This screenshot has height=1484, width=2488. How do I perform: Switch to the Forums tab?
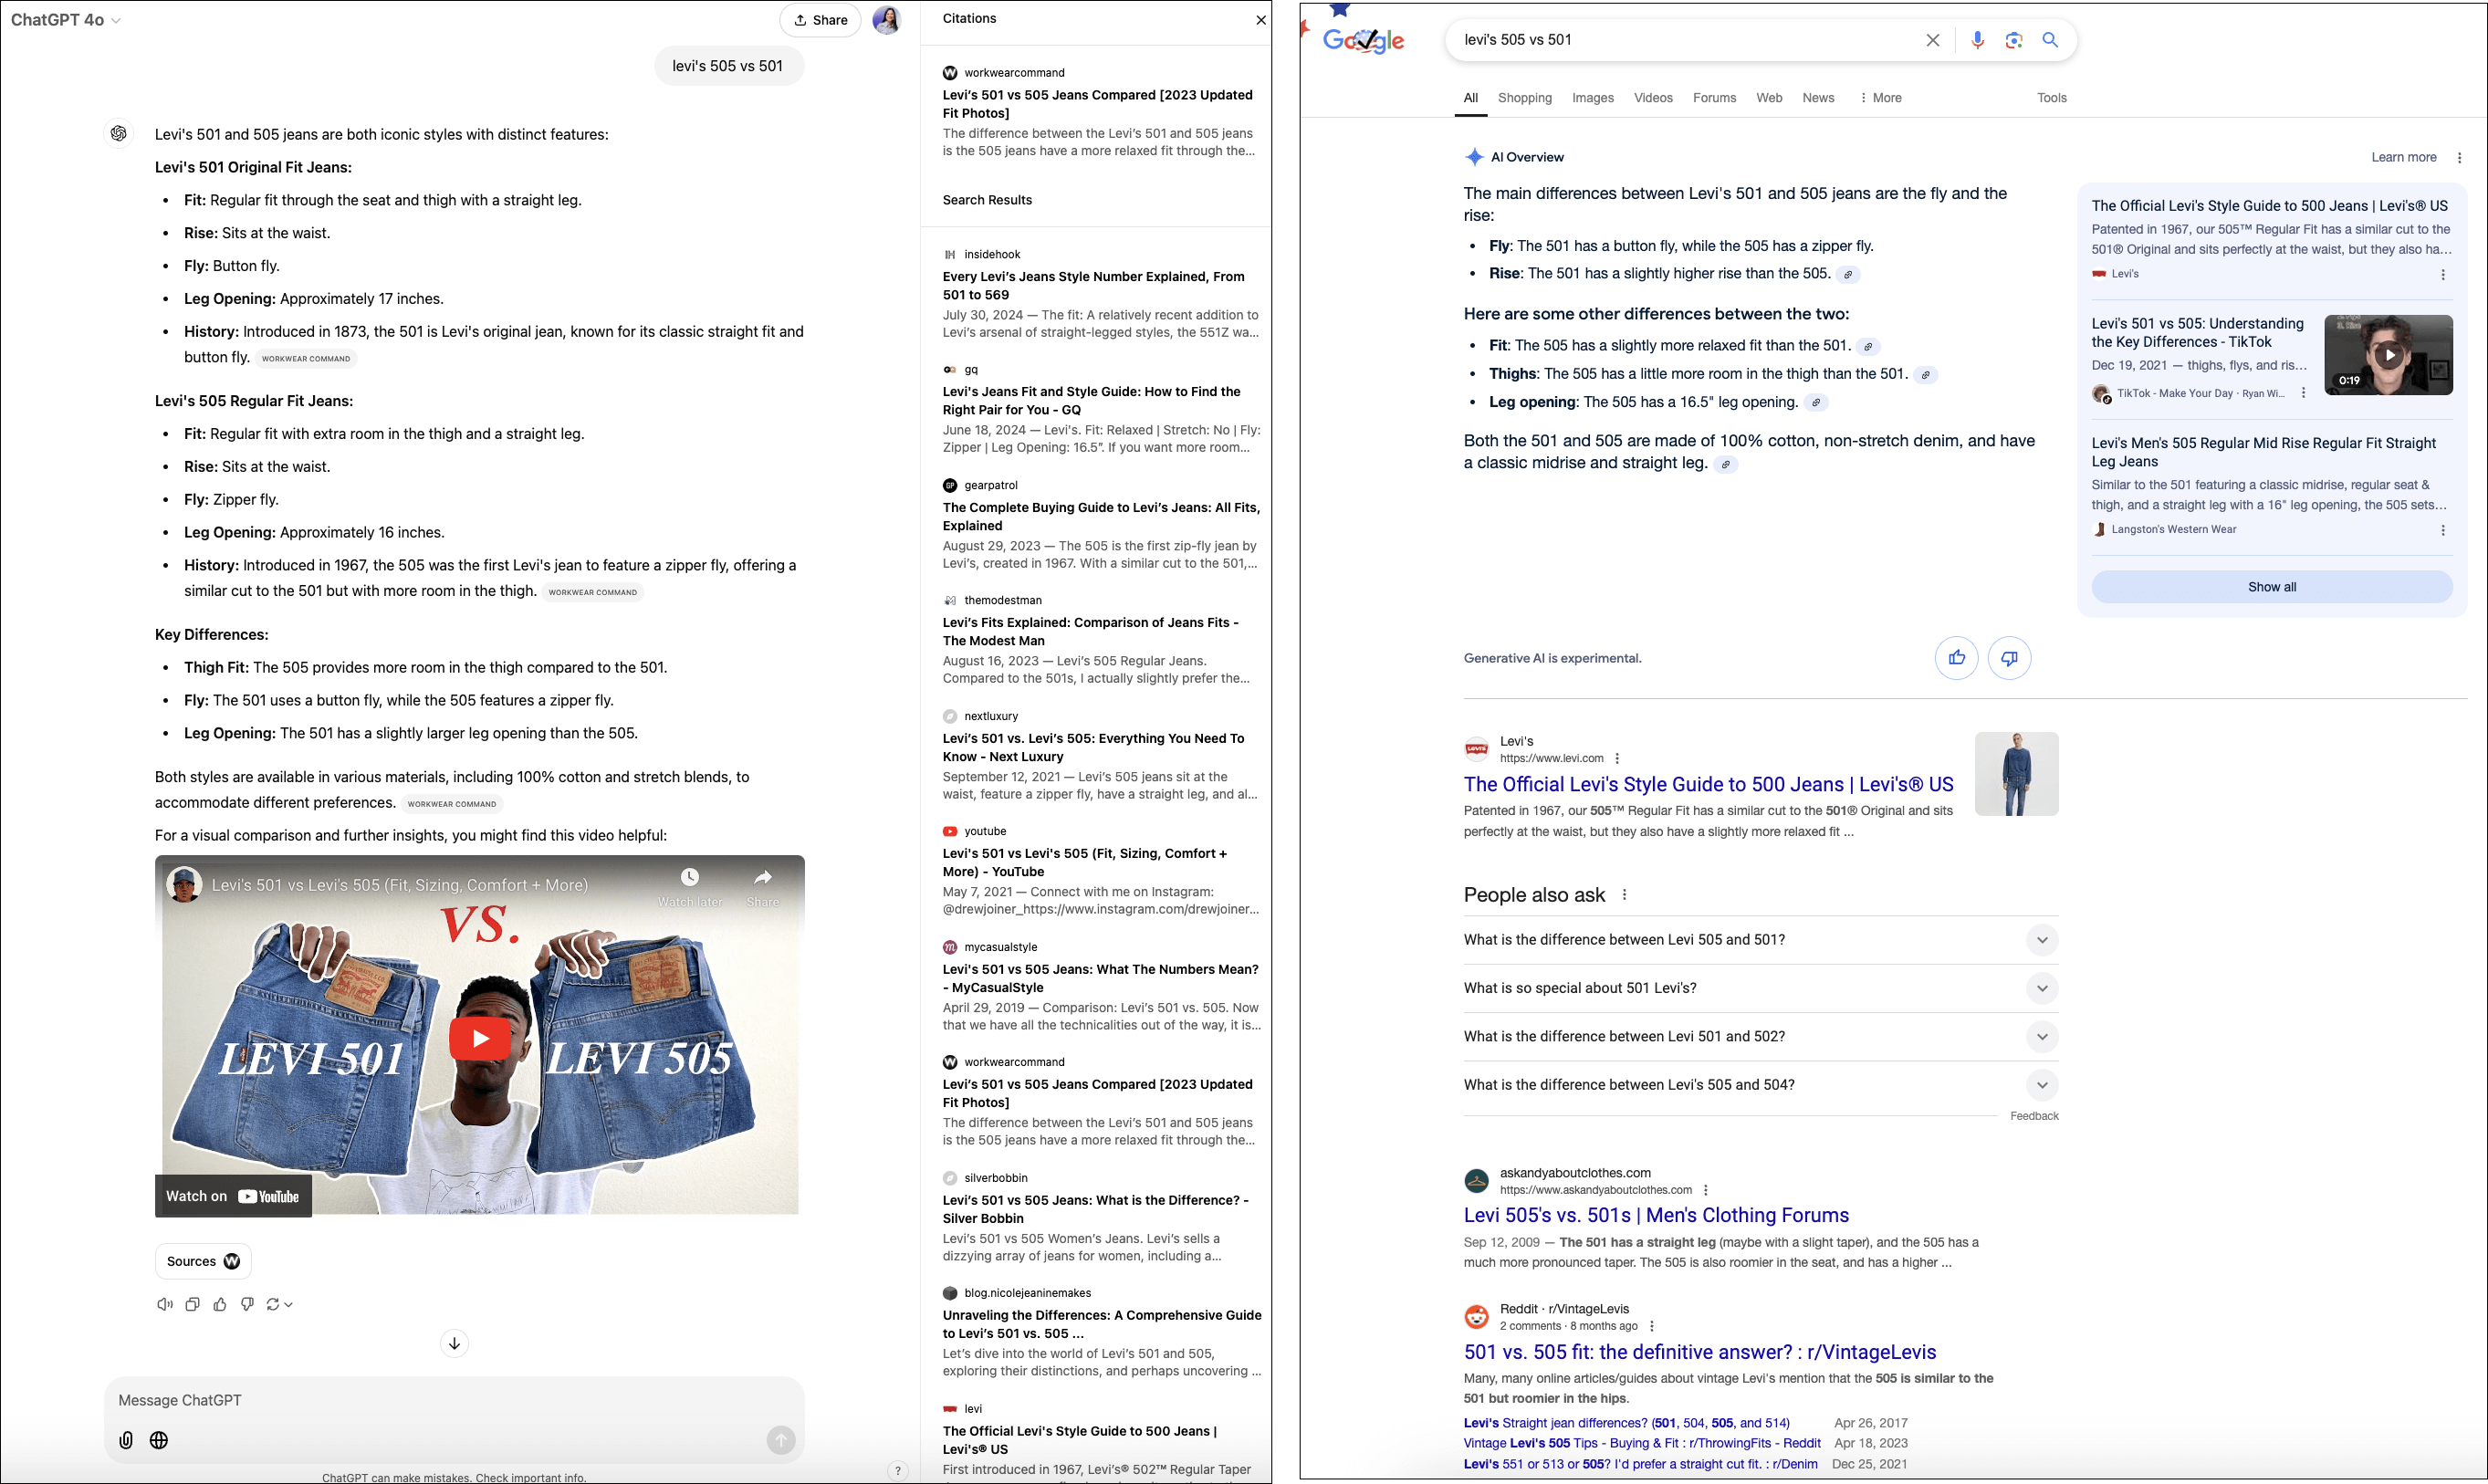[1714, 98]
